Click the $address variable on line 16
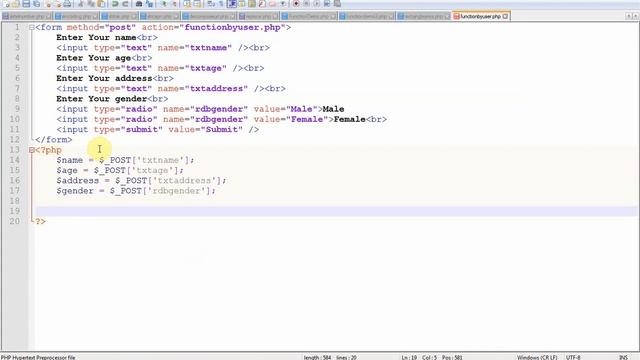This screenshot has height=360, width=640. (x=78, y=181)
